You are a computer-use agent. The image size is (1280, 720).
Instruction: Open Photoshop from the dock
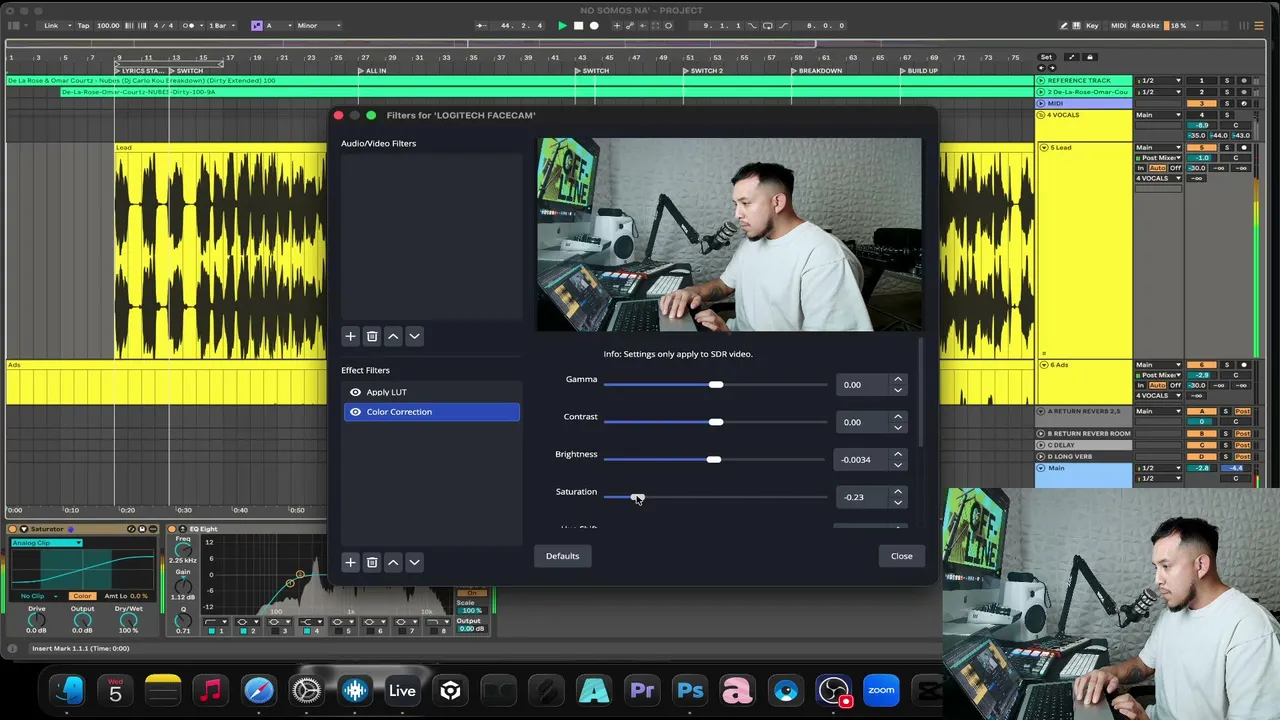click(690, 691)
